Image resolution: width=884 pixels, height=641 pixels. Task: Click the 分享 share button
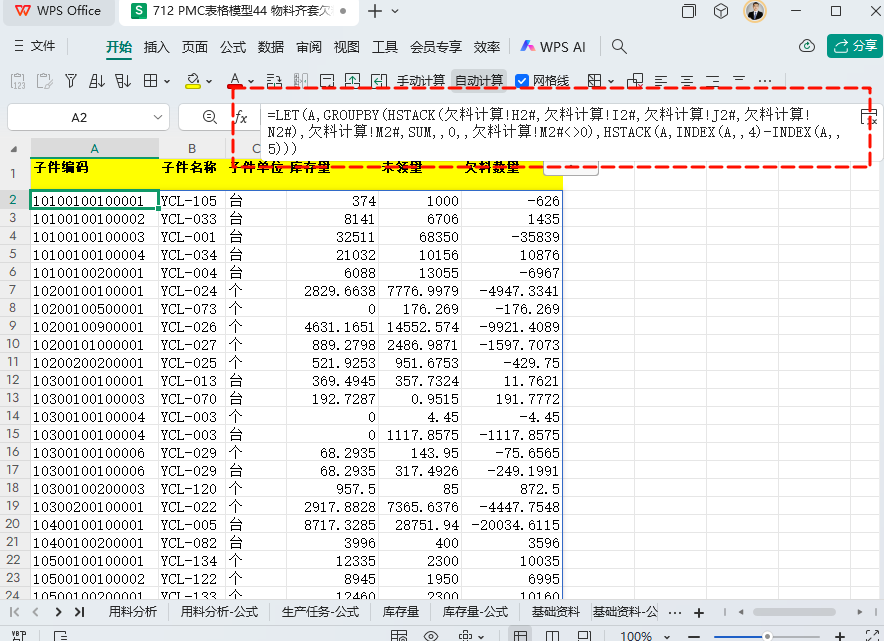click(855, 46)
